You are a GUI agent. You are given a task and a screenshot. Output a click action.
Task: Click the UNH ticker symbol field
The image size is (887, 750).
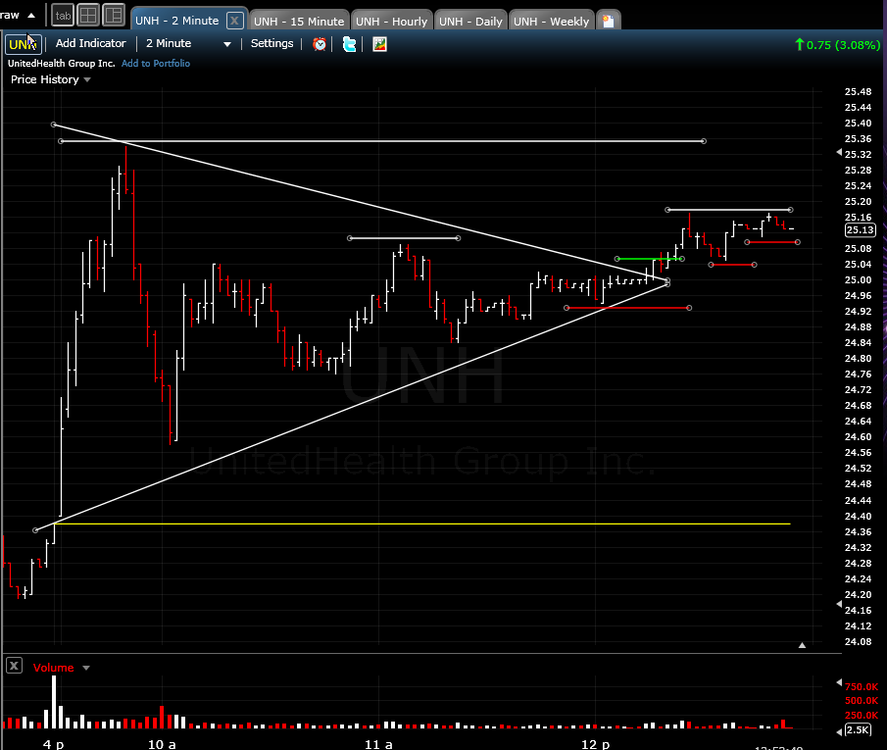click(x=23, y=44)
